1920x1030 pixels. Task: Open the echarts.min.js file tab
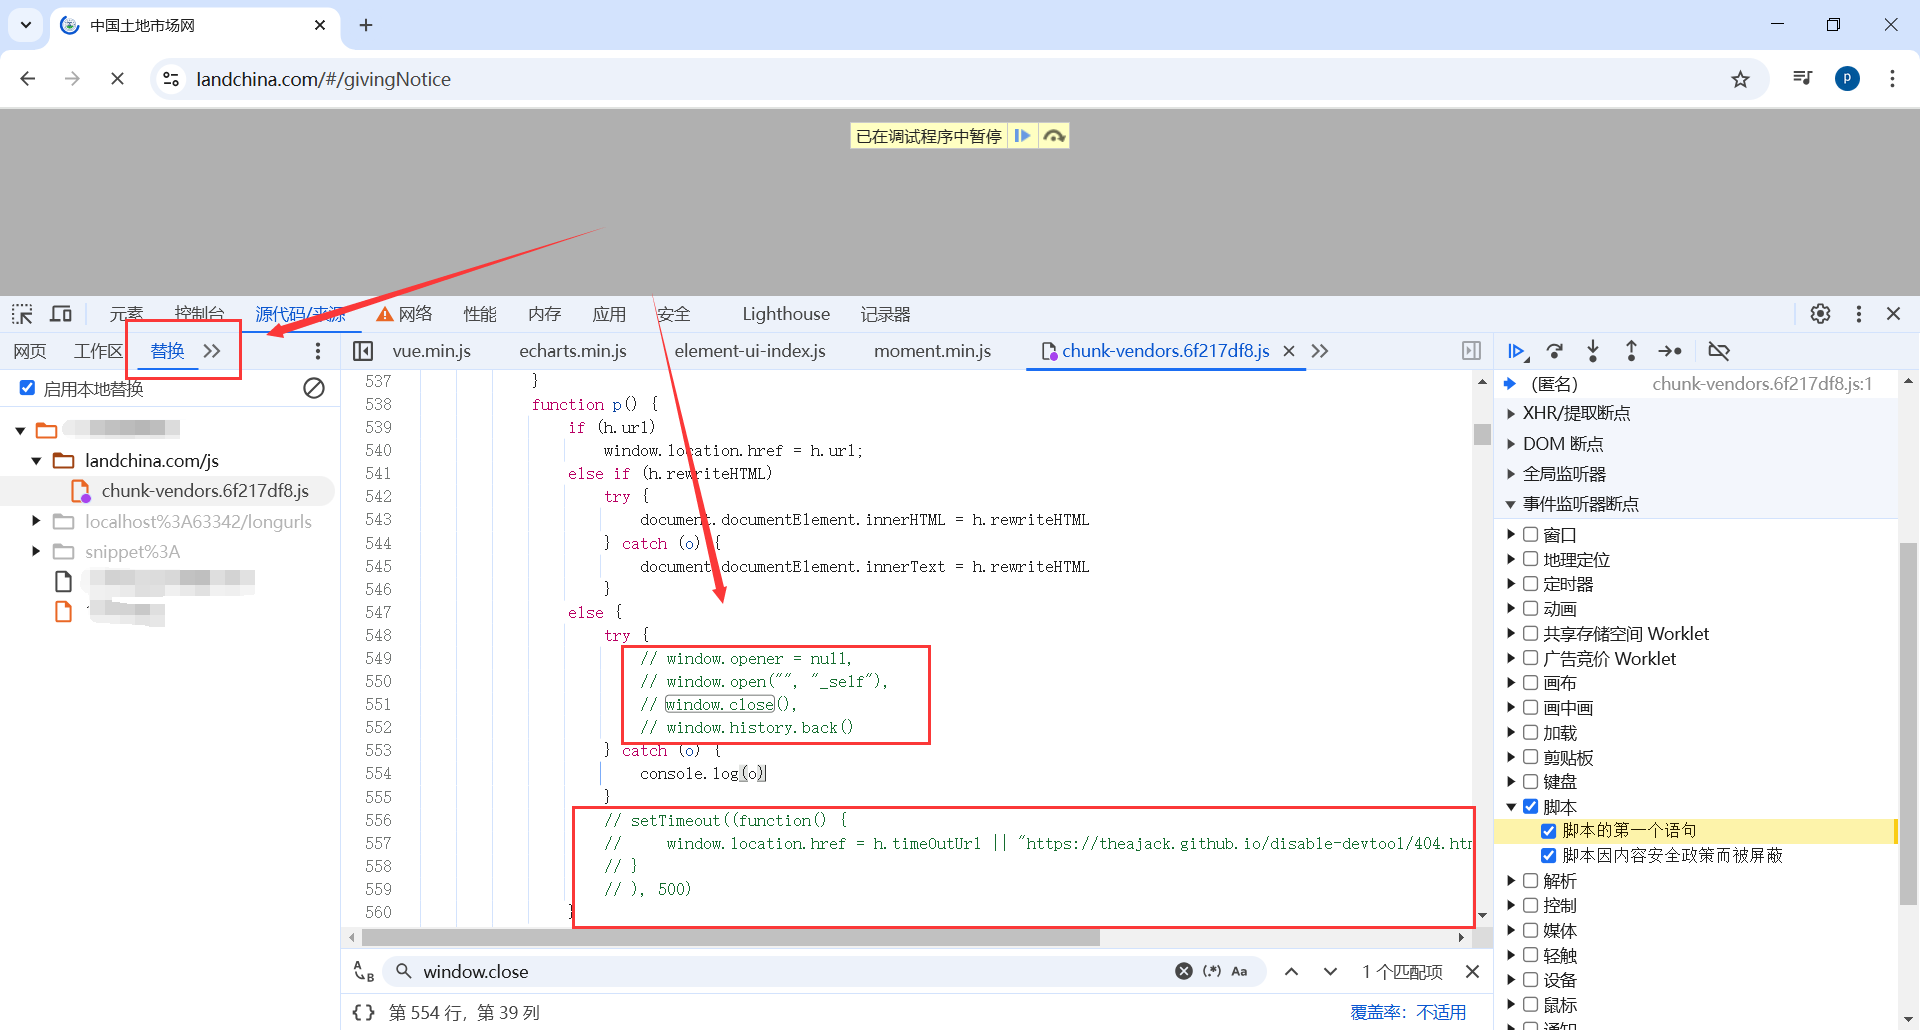[x=573, y=351]
